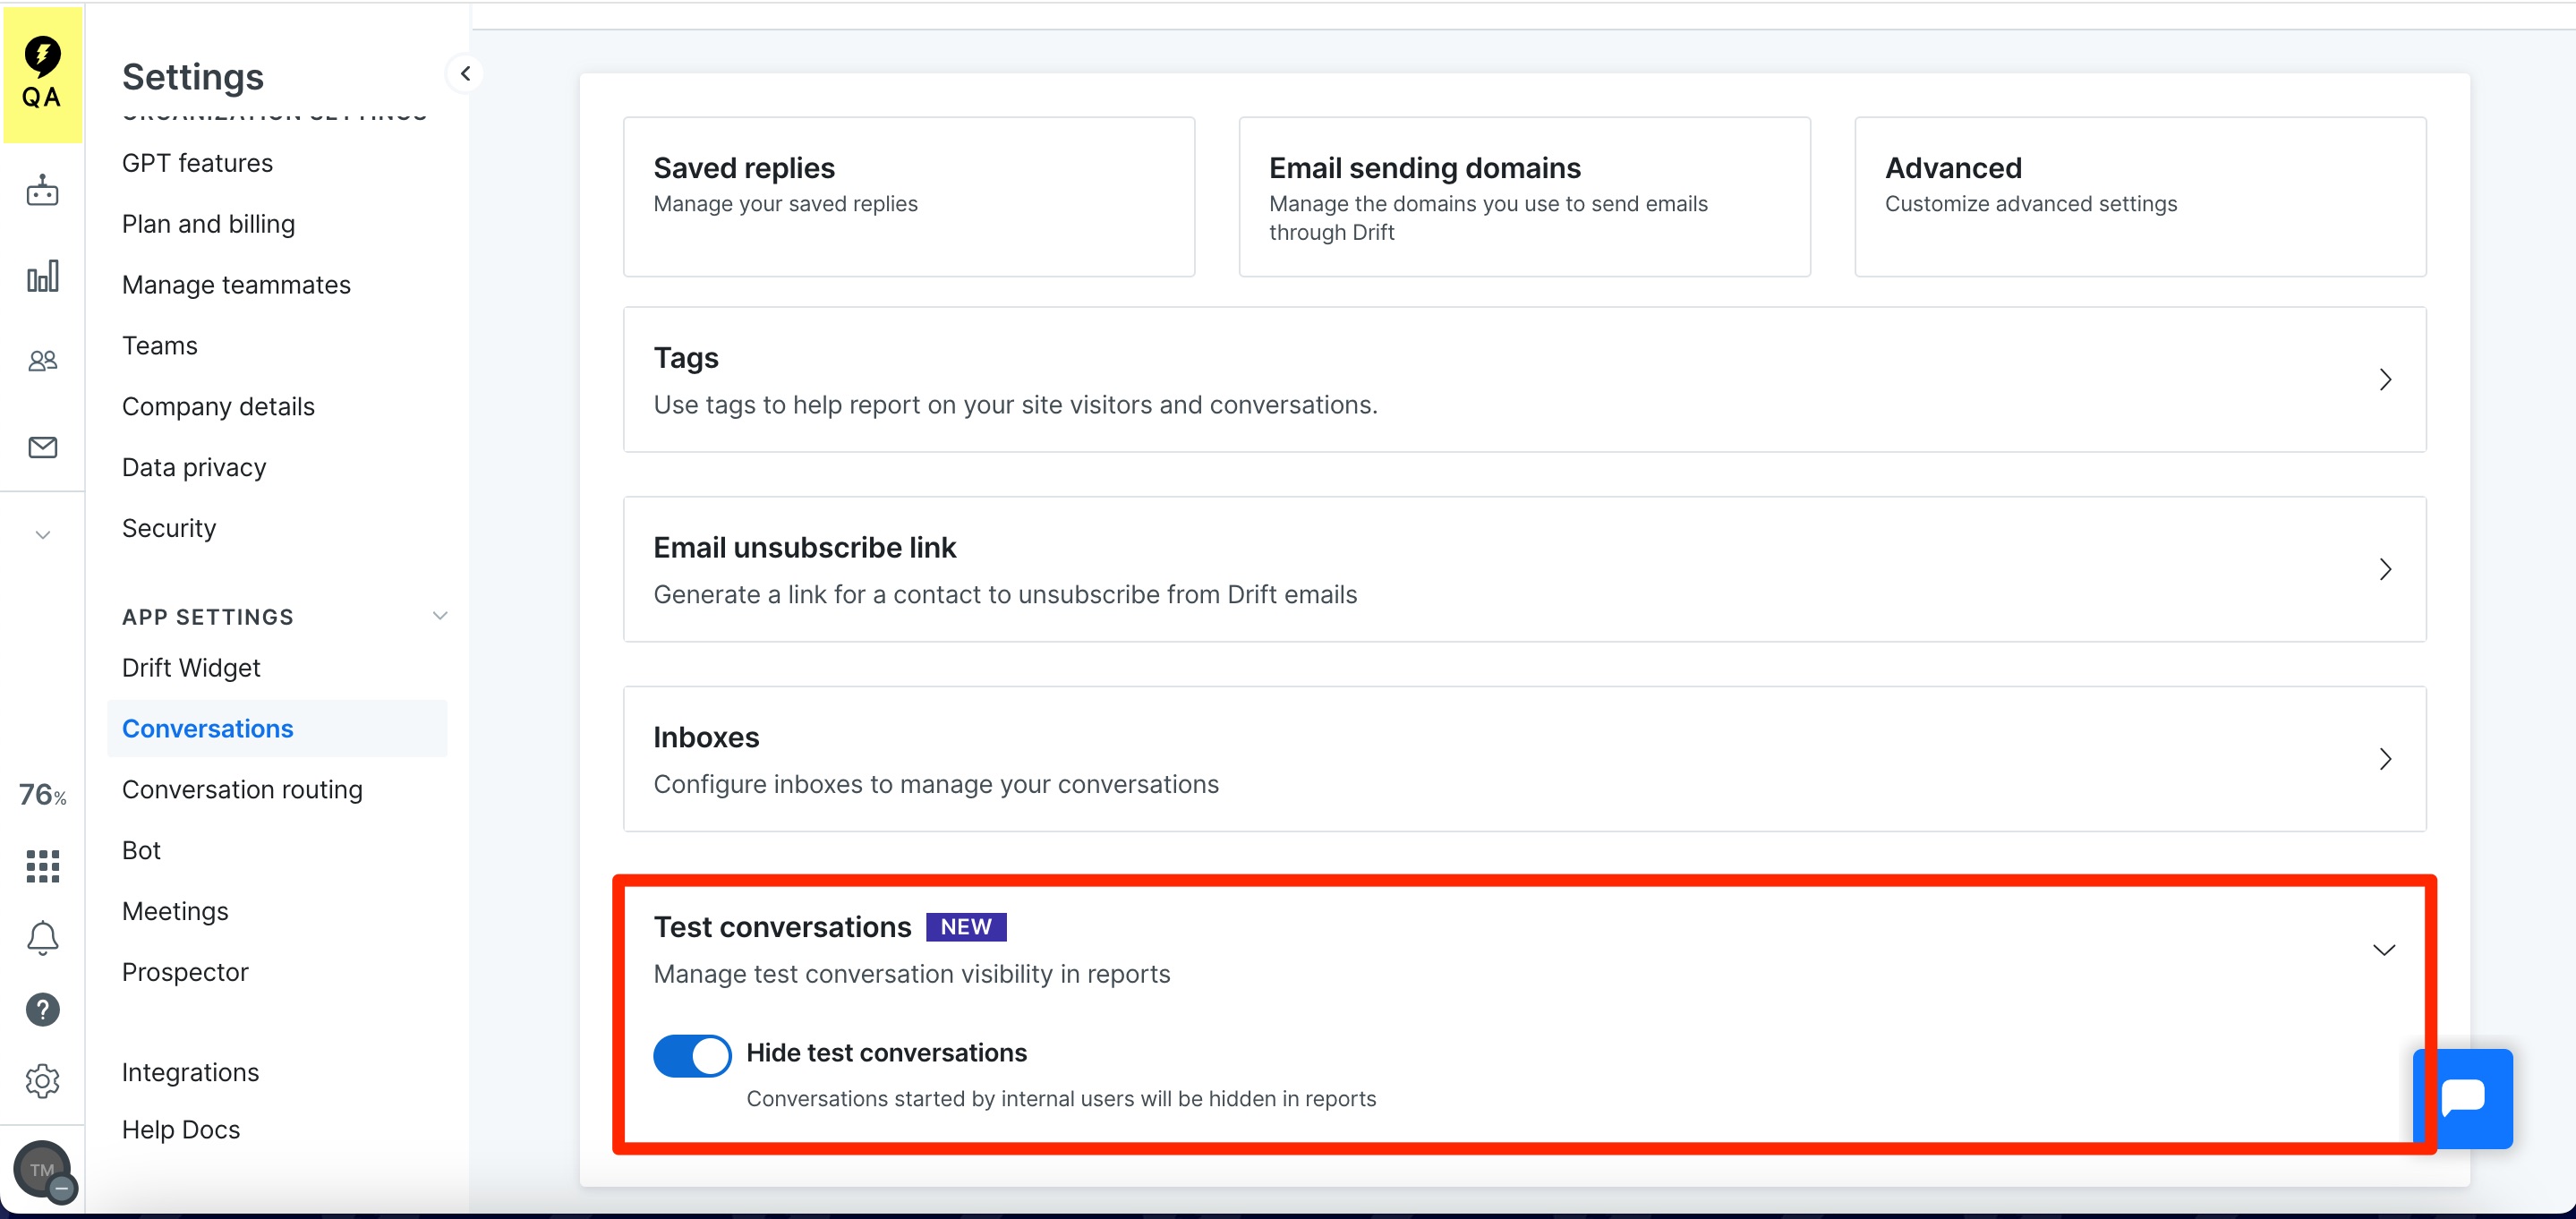Open the Saved replies card
Viewport: 2576px width, 1219px height.
[909, 197]
